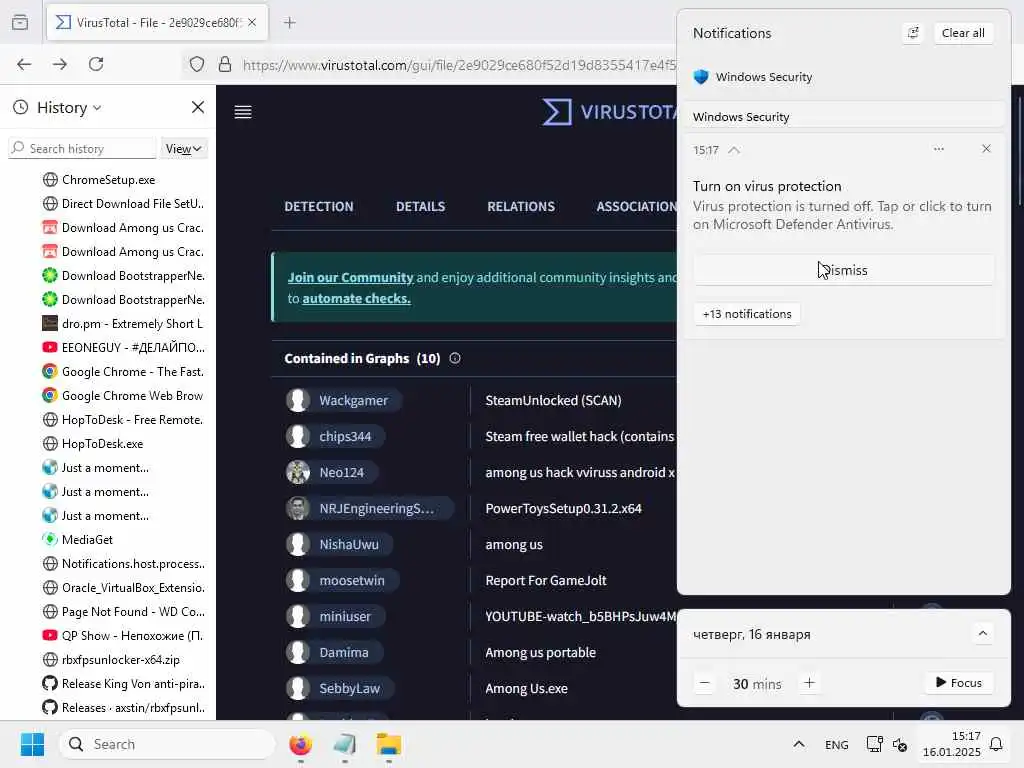1024x768 pixels.
Task: Open the three-dots menu on Windows Security notification
Action: point(938,149)
